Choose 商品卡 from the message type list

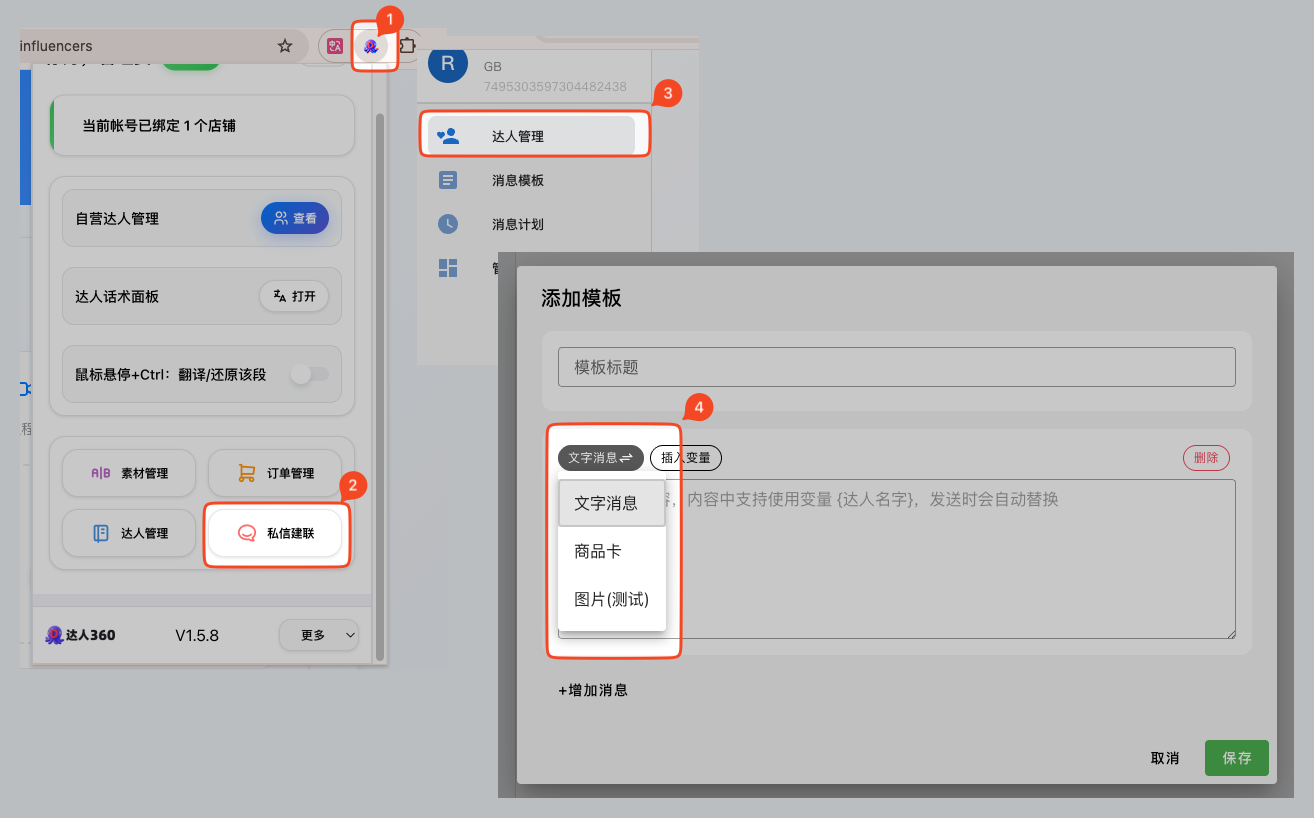tap(598, 551)
